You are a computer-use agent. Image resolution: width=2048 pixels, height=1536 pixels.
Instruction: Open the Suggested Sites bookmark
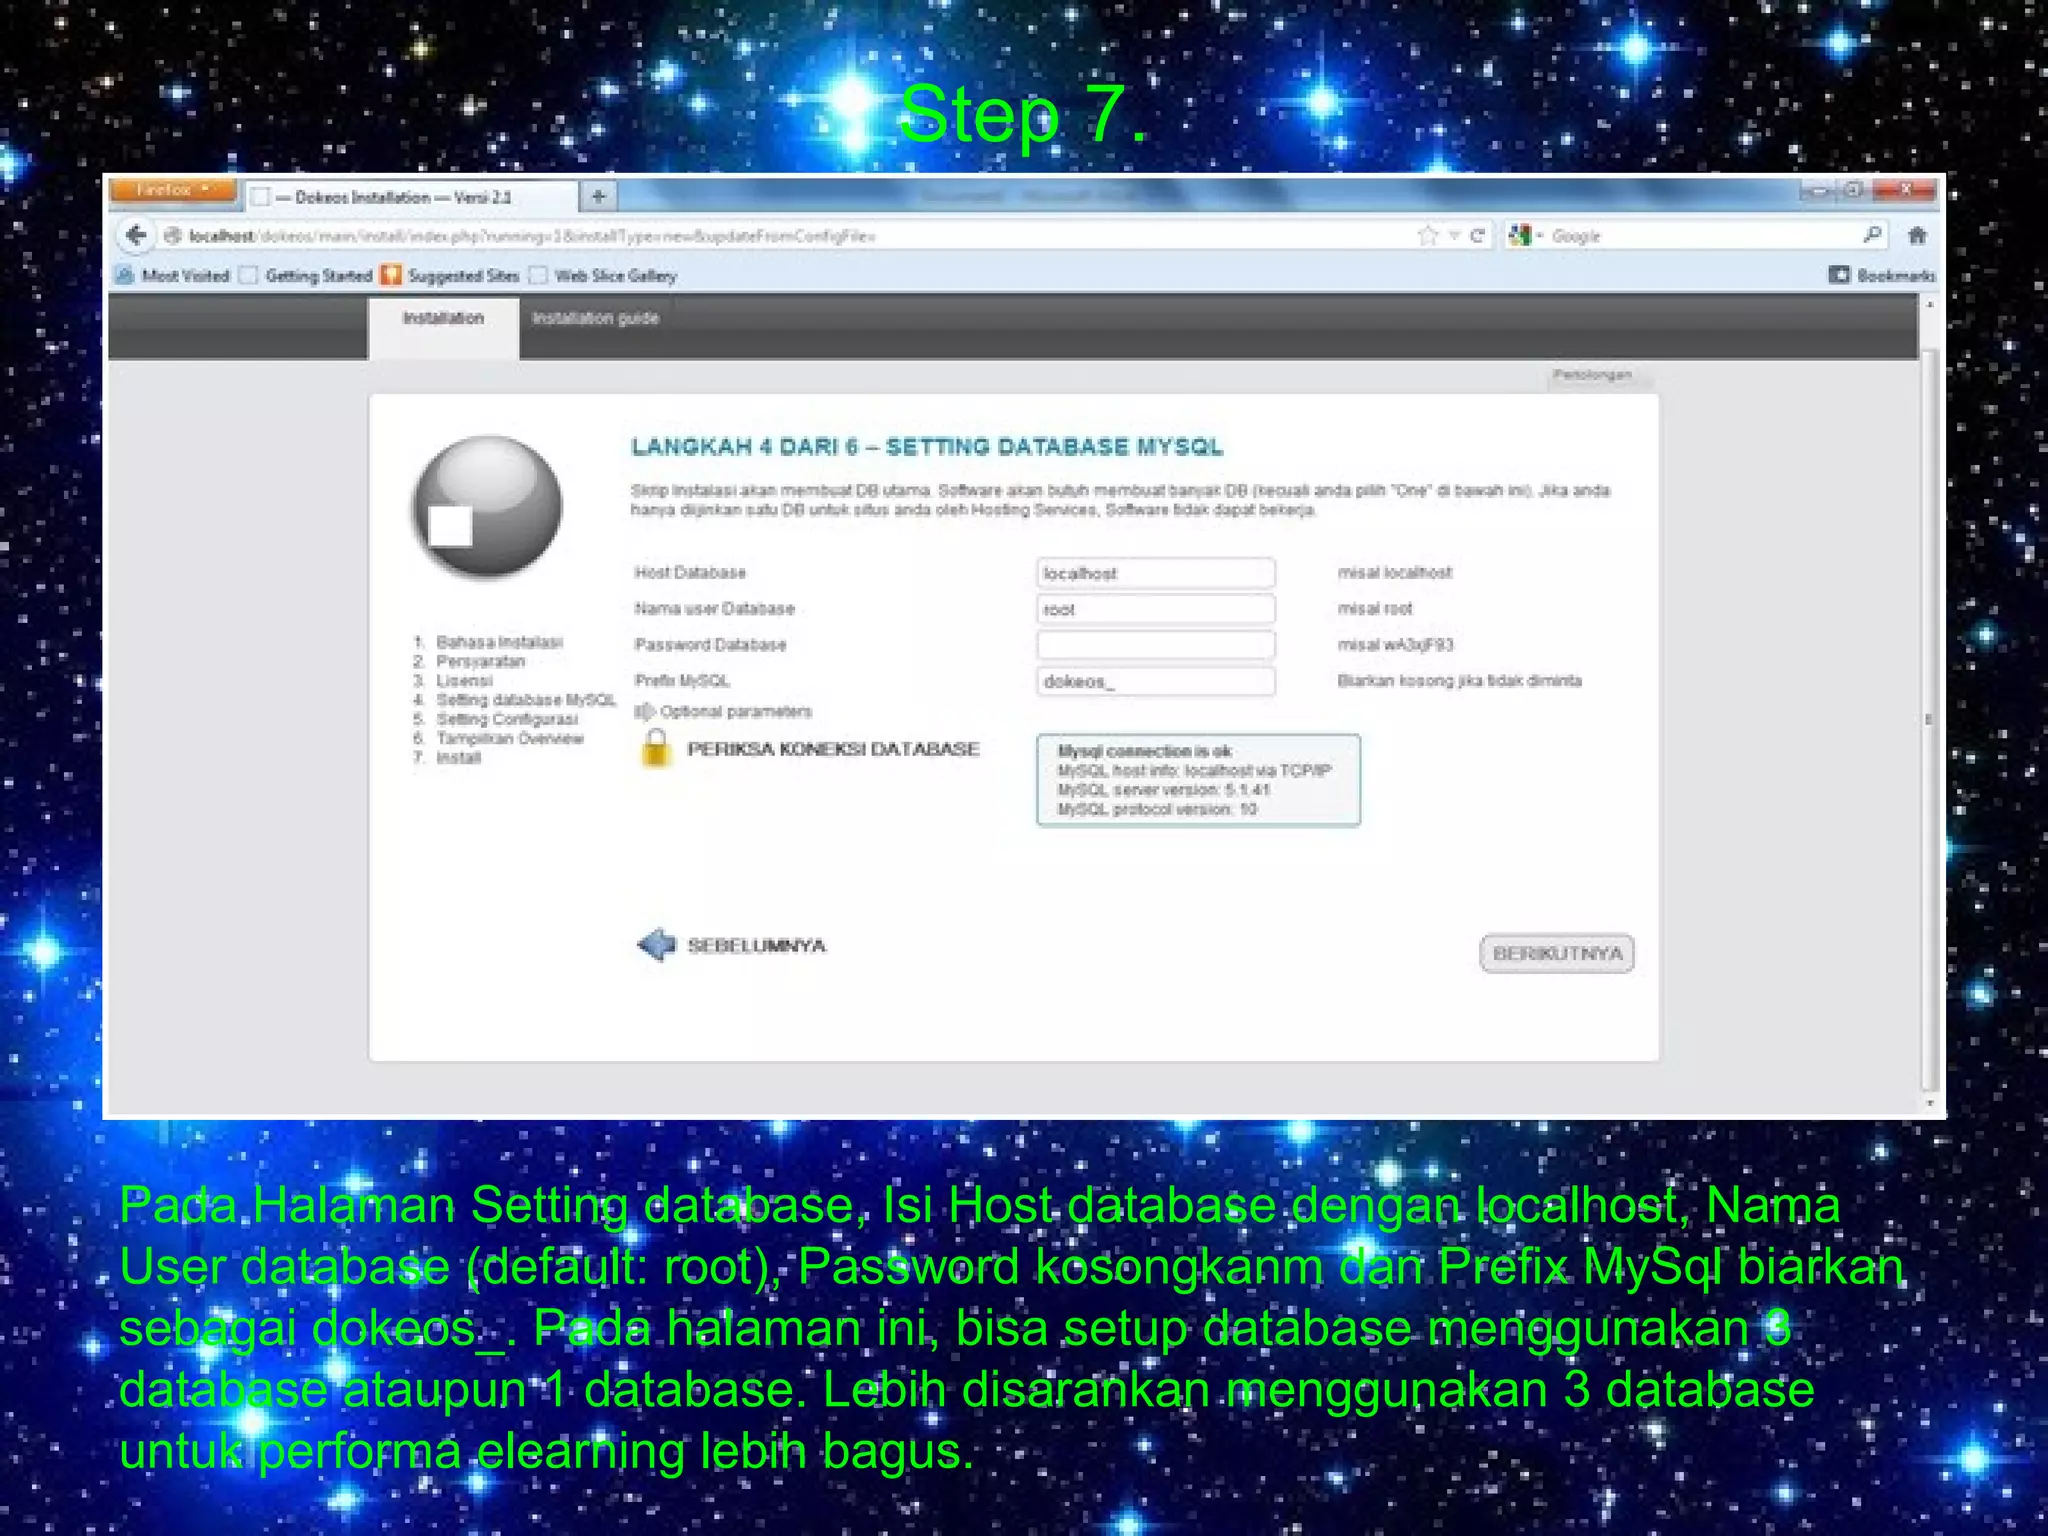[x=451, y=276]
